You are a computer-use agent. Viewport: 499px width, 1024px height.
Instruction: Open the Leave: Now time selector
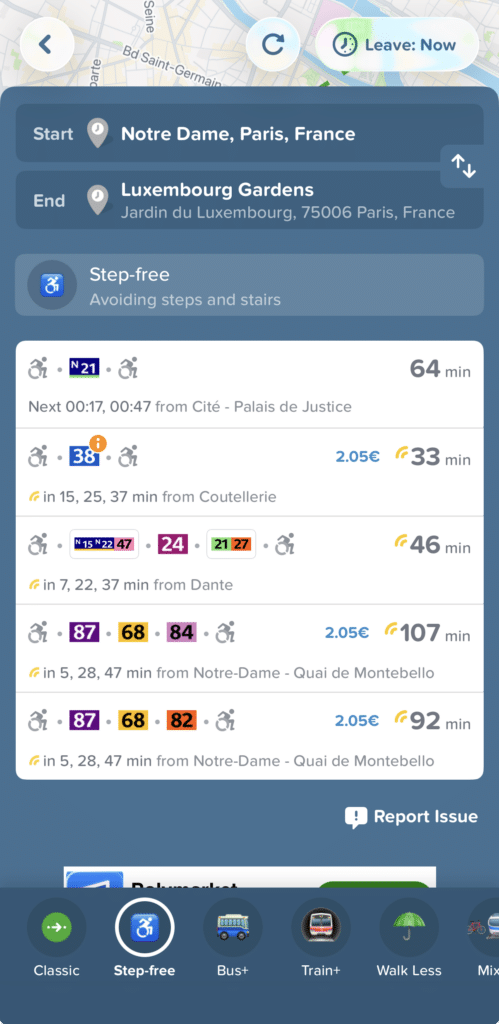(x=397, y=44)
